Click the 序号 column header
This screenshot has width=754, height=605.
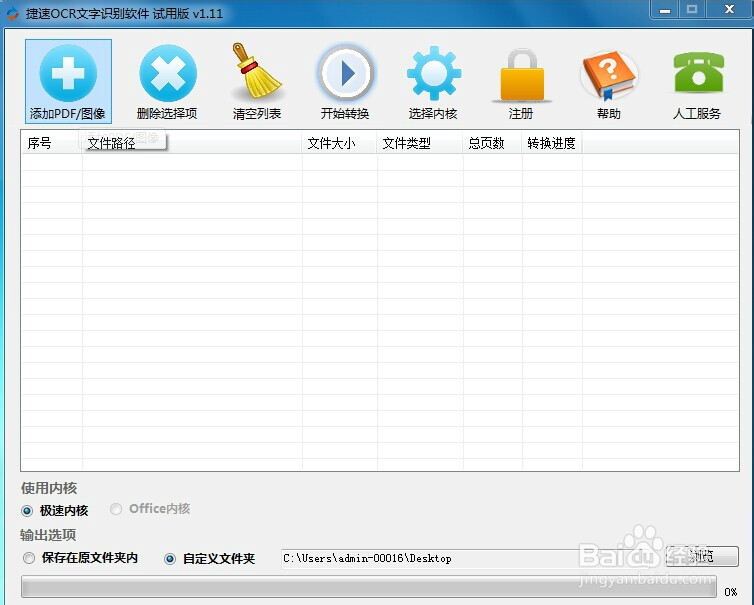tap(51, 143)
